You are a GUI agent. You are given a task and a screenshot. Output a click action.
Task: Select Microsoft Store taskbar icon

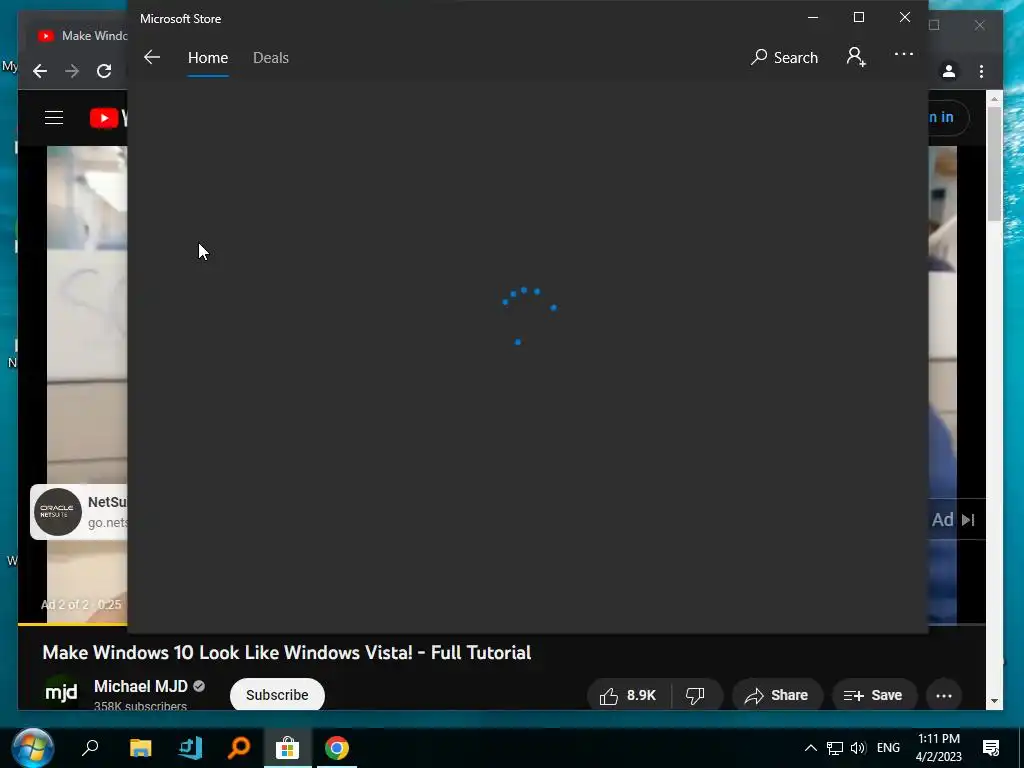point(287,747)
